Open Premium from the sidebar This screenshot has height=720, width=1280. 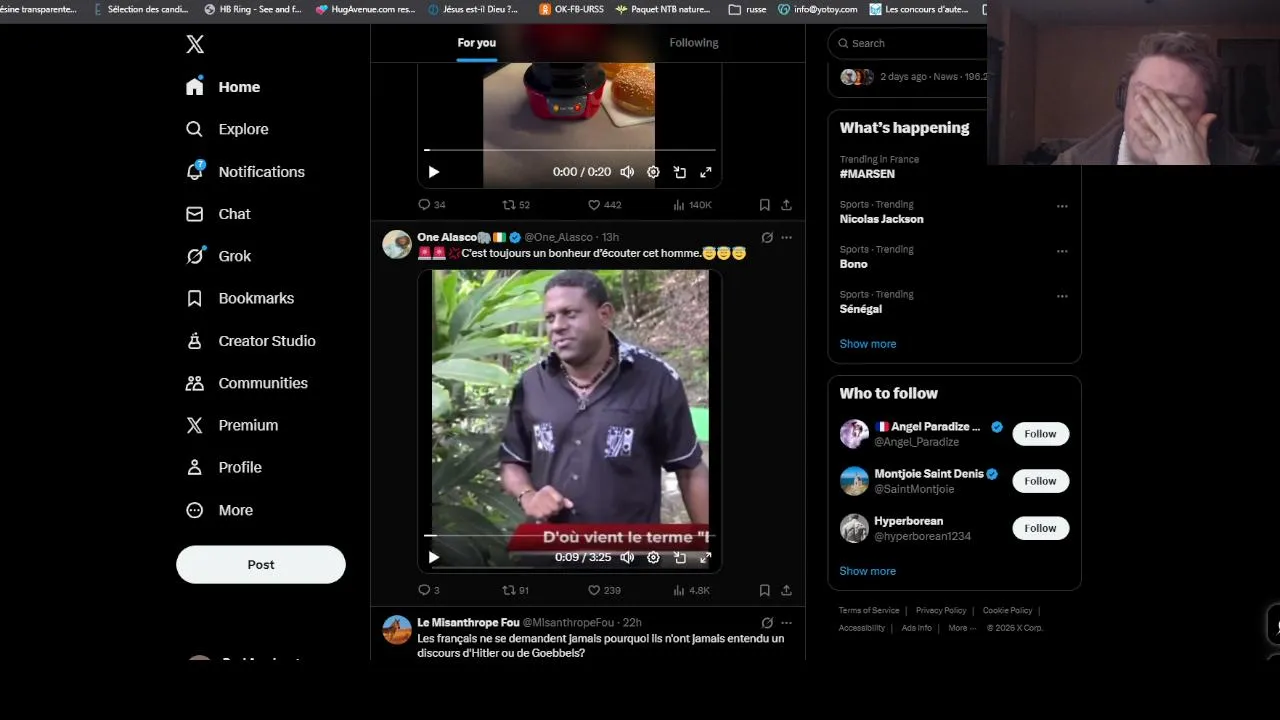tap(232, 425)
